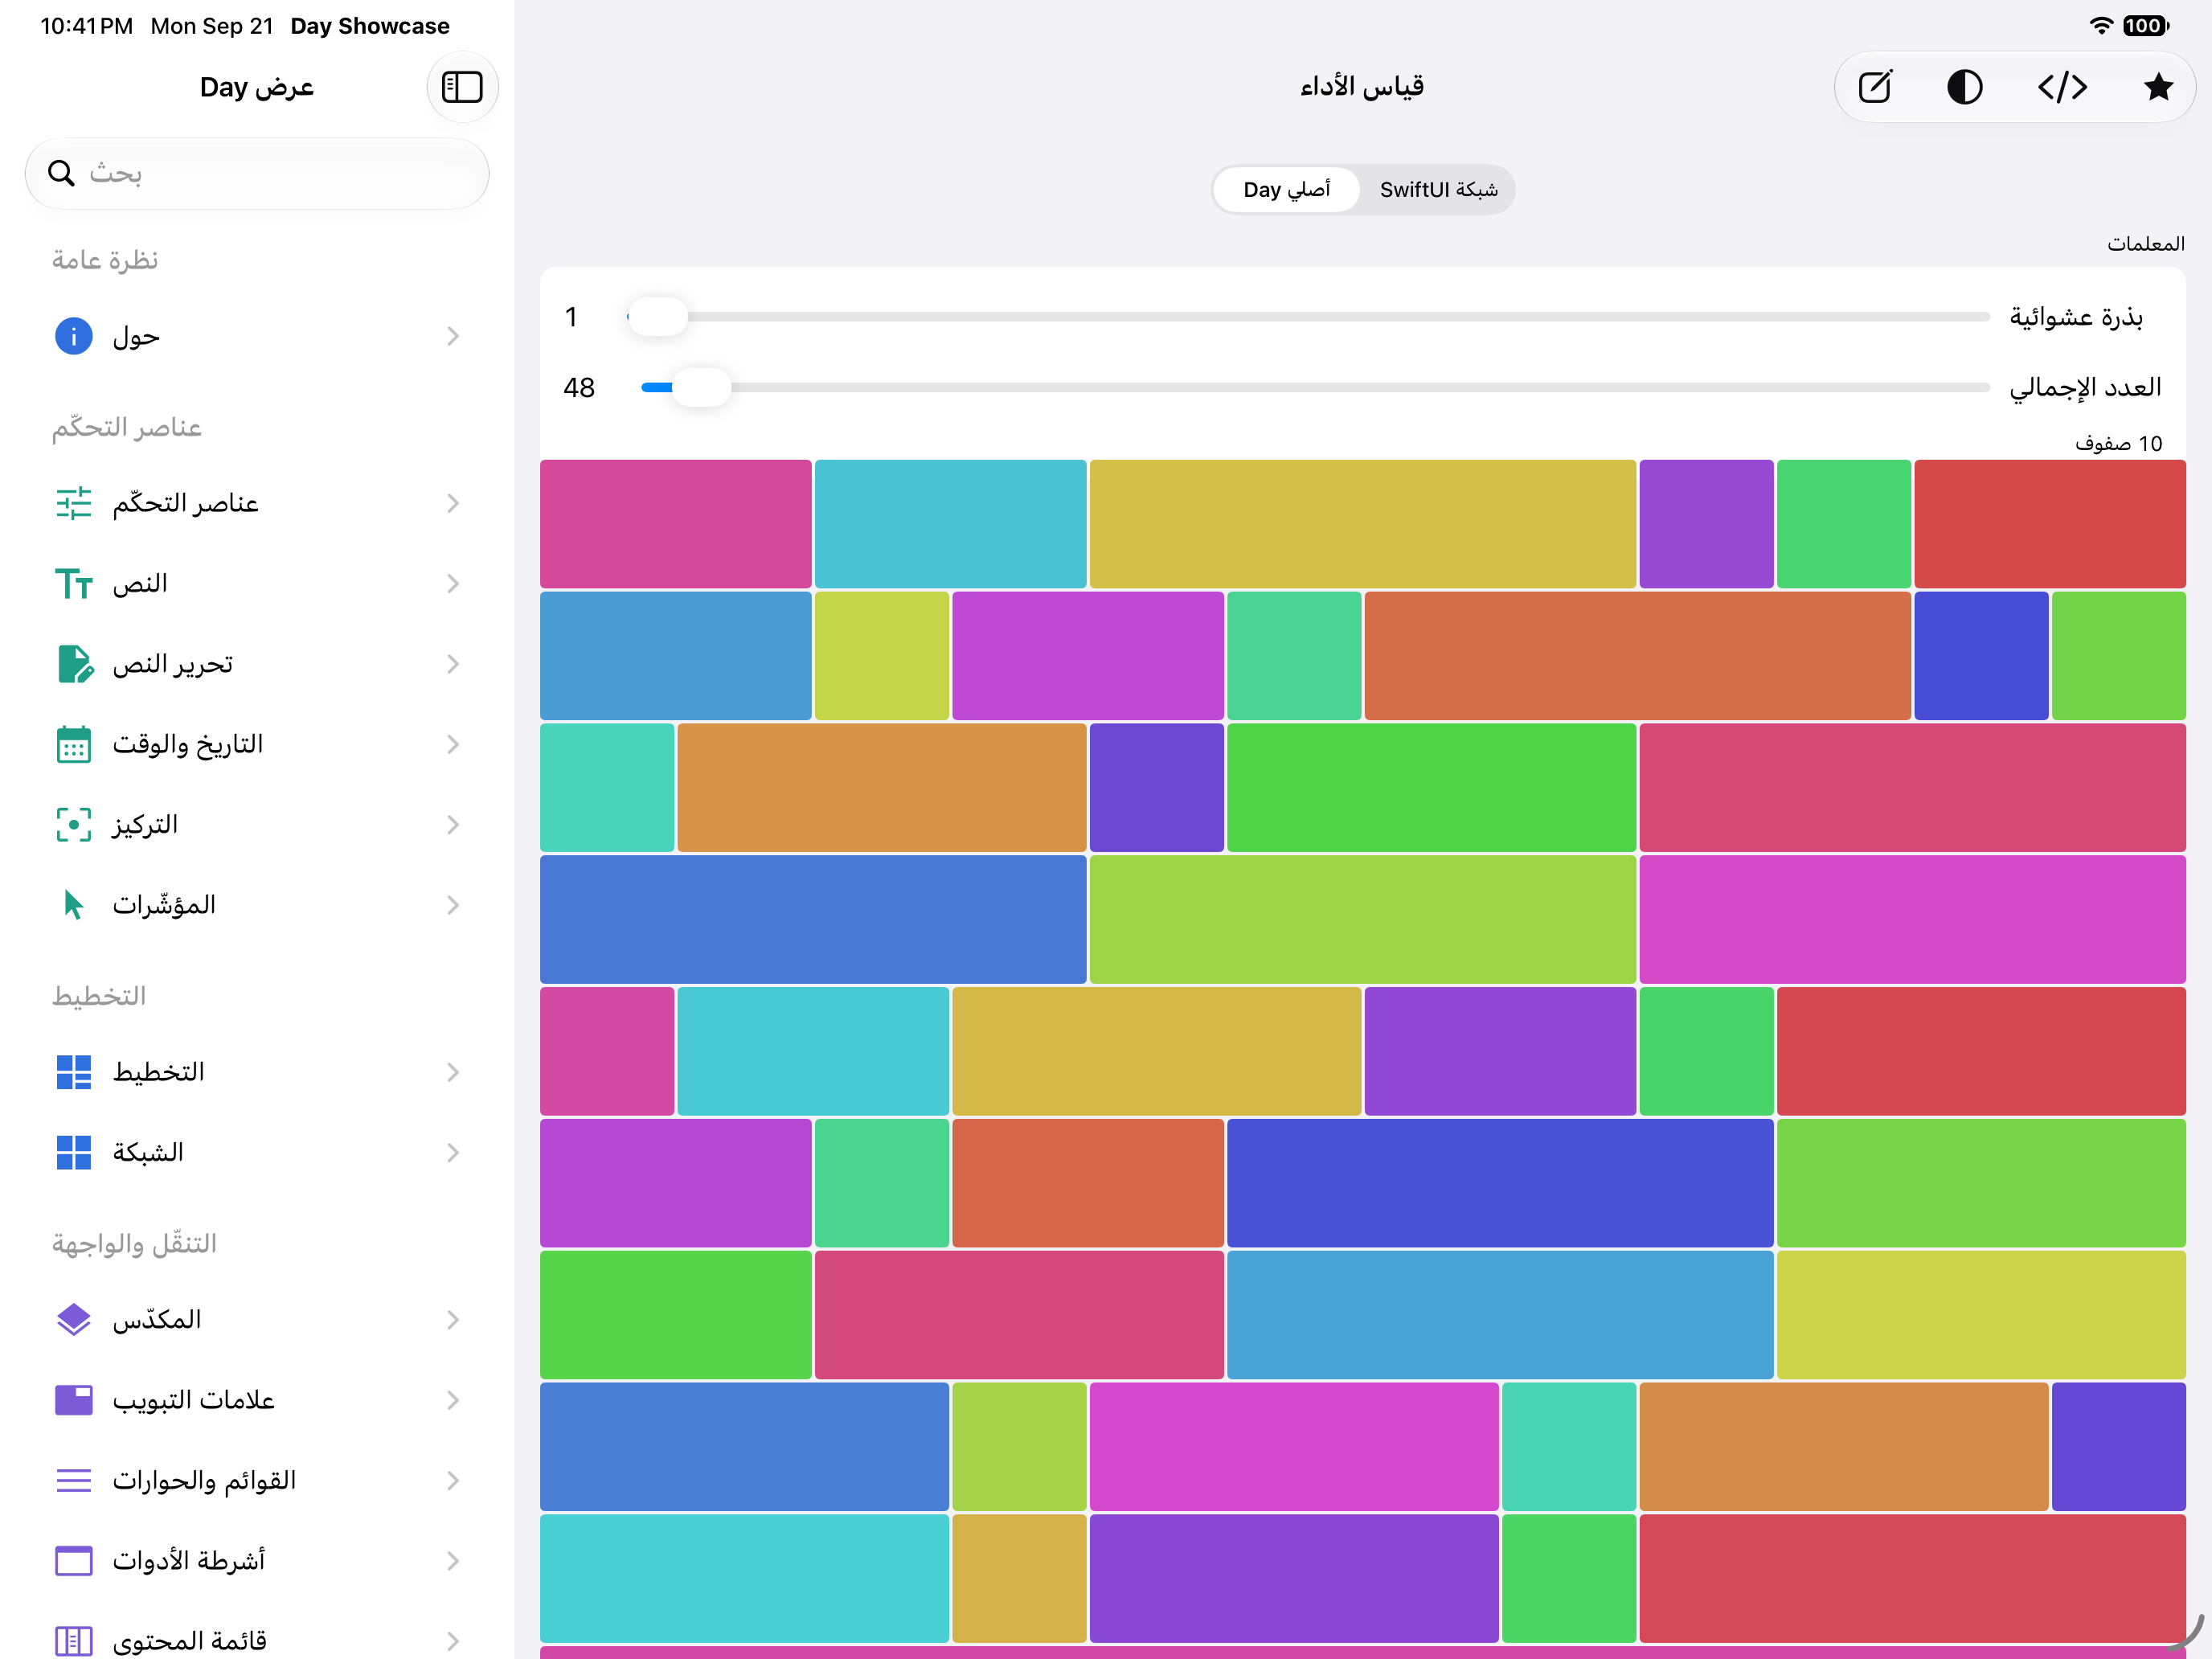Open the المكدّس sidebar item
Image resolution: width=2212 pixels, height=1659 pixels.
257,1320
